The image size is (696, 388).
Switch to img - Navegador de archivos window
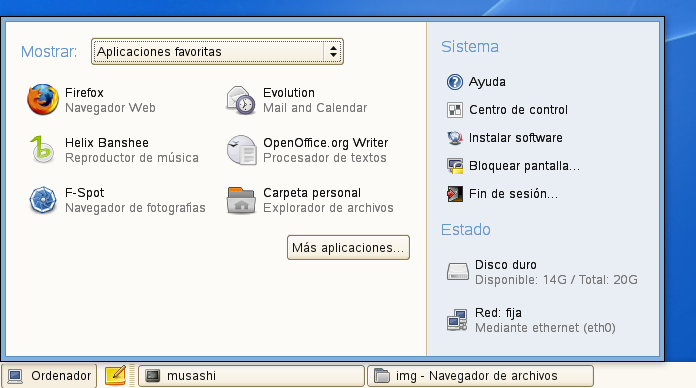[481, 376]
